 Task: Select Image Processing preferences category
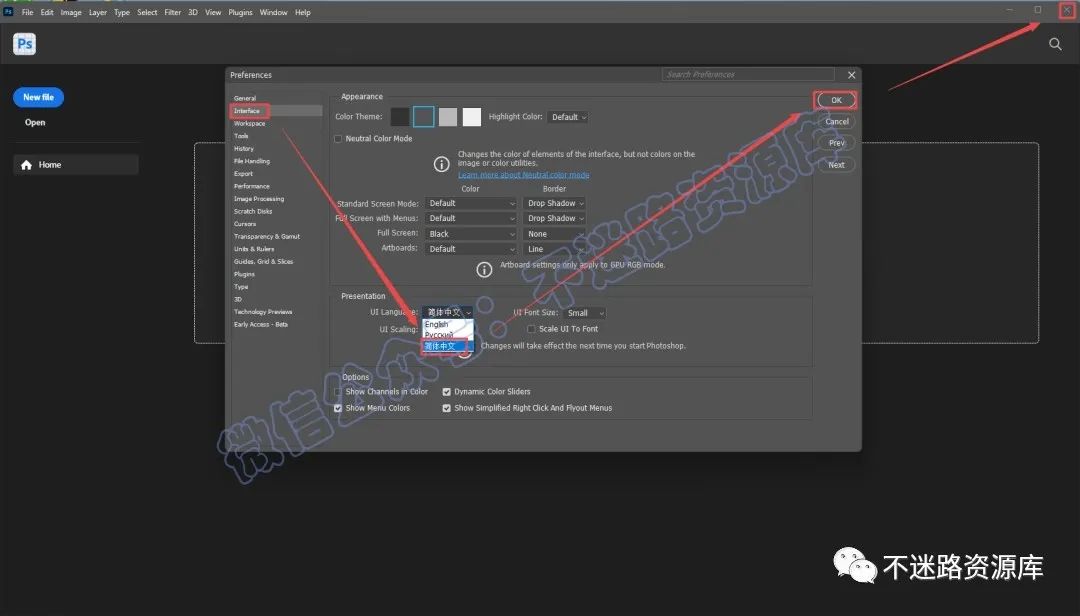259,198
